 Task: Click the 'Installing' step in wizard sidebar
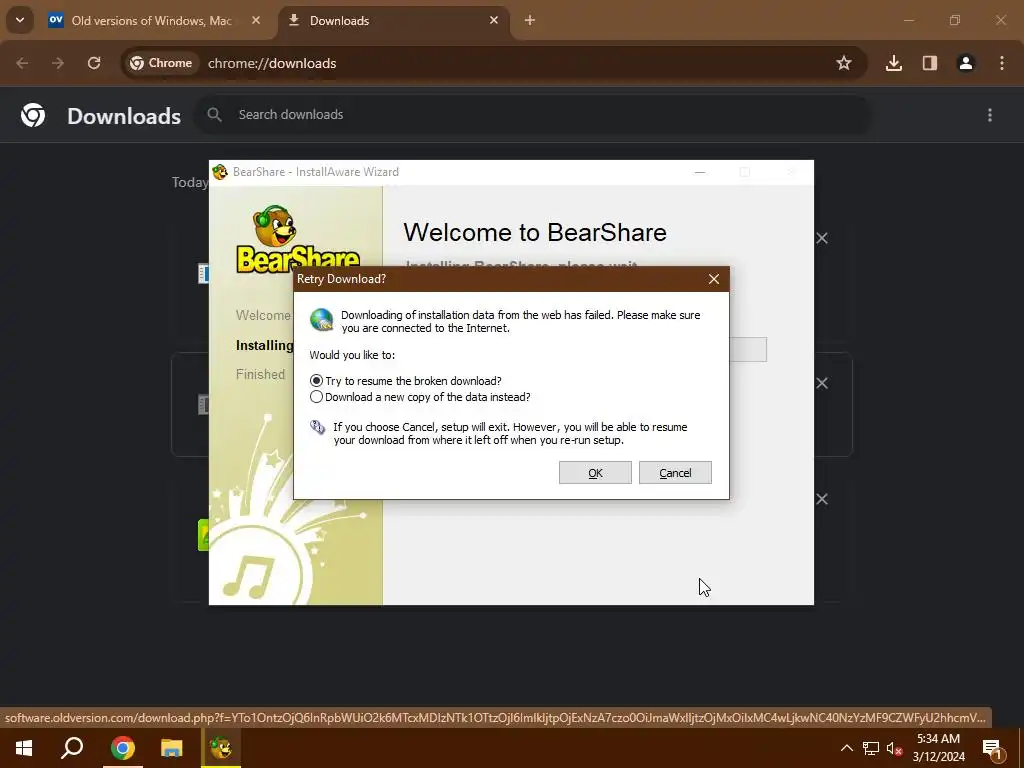(x=264, y=345)
